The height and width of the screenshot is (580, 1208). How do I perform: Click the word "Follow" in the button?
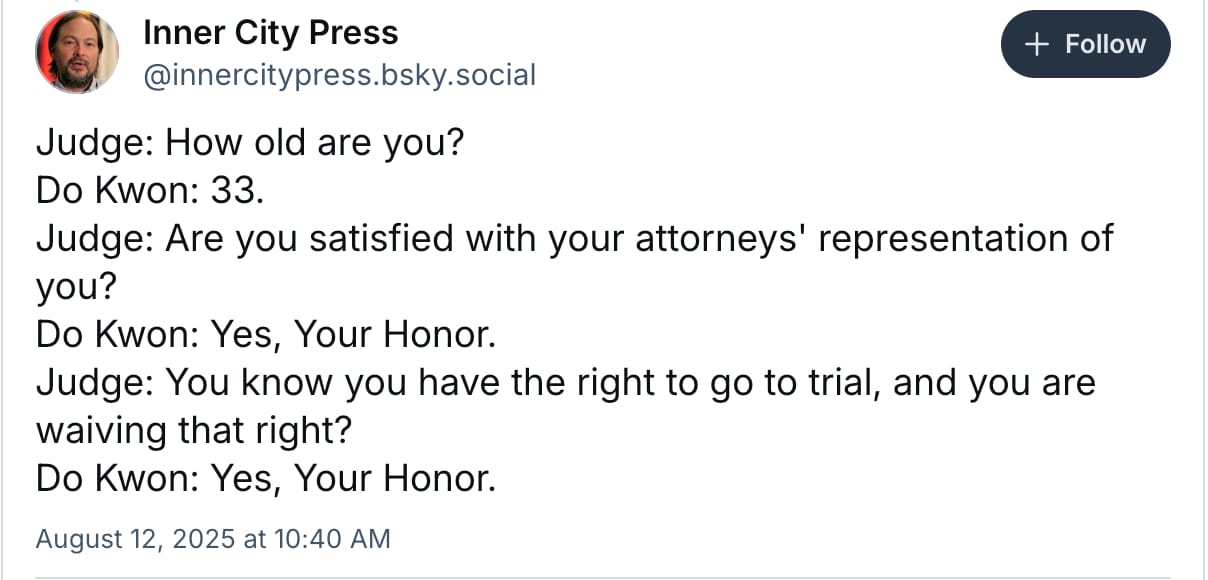[x=1105, y=44]
